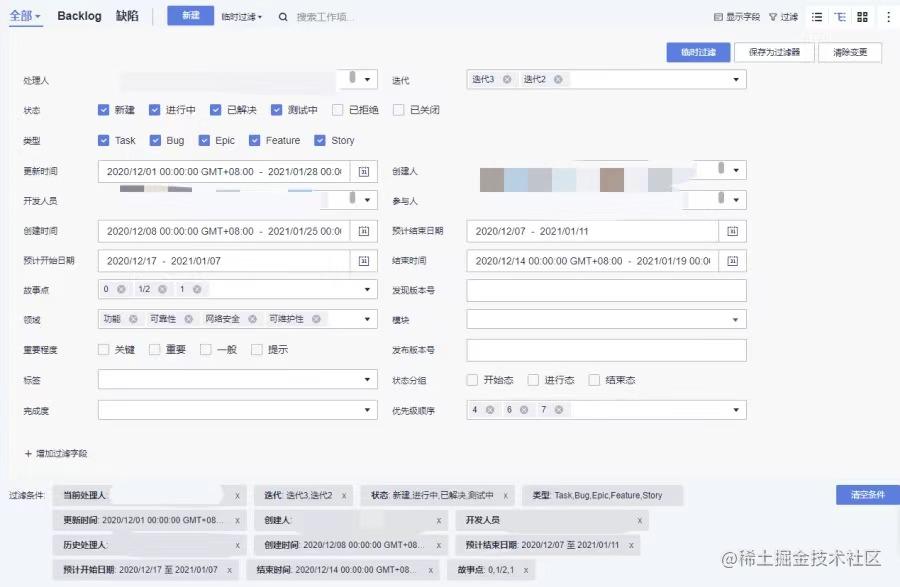
Task: Expand 故事点 dropdown arrow
Action: click(x=367, y=289)
